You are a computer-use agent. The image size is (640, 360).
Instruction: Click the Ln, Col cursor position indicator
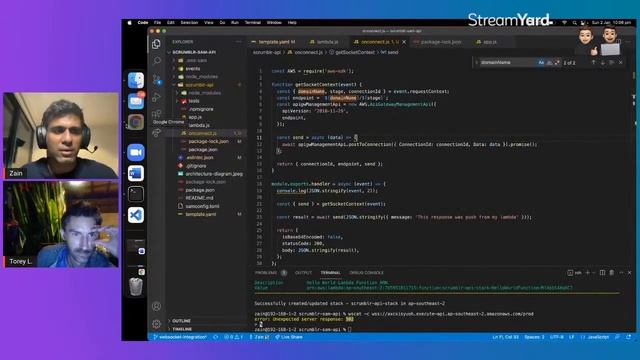(x=505, y=337)
